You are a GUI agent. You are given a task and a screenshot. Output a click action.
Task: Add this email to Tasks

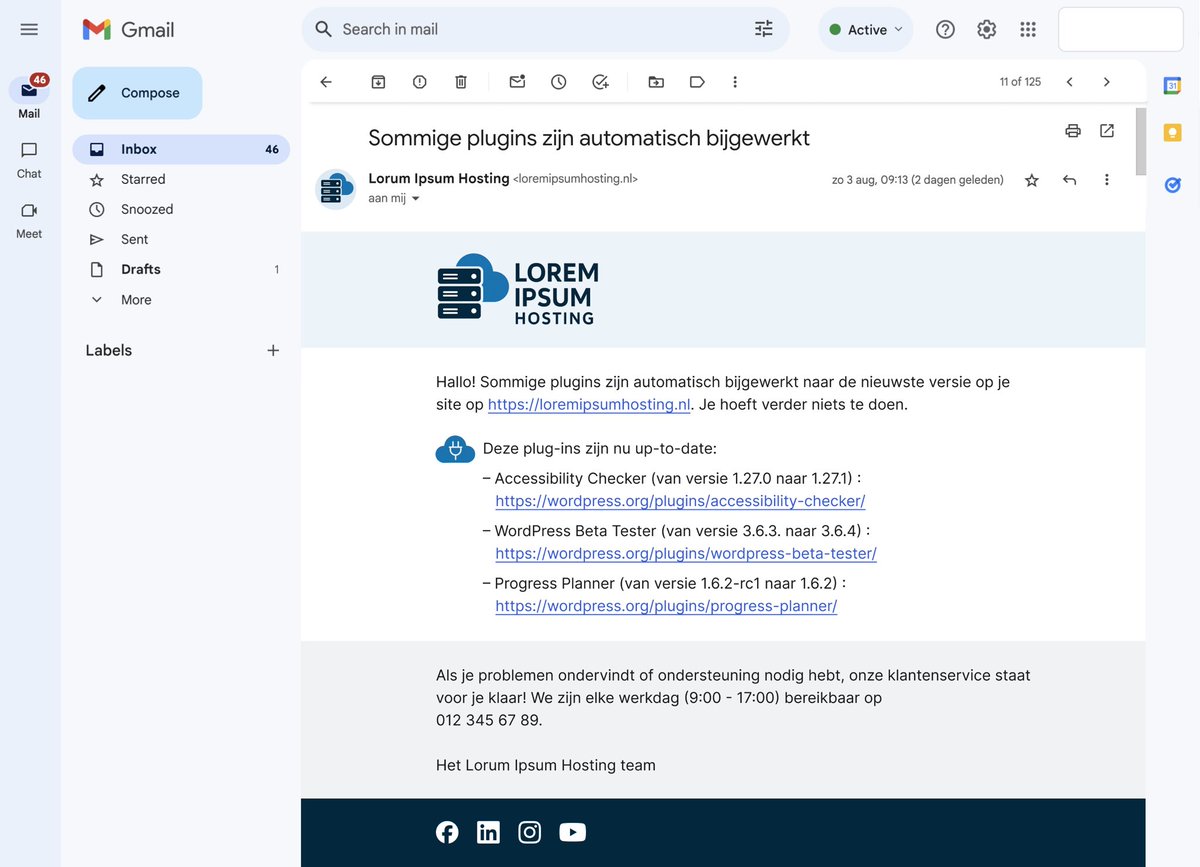click(600, 82)
